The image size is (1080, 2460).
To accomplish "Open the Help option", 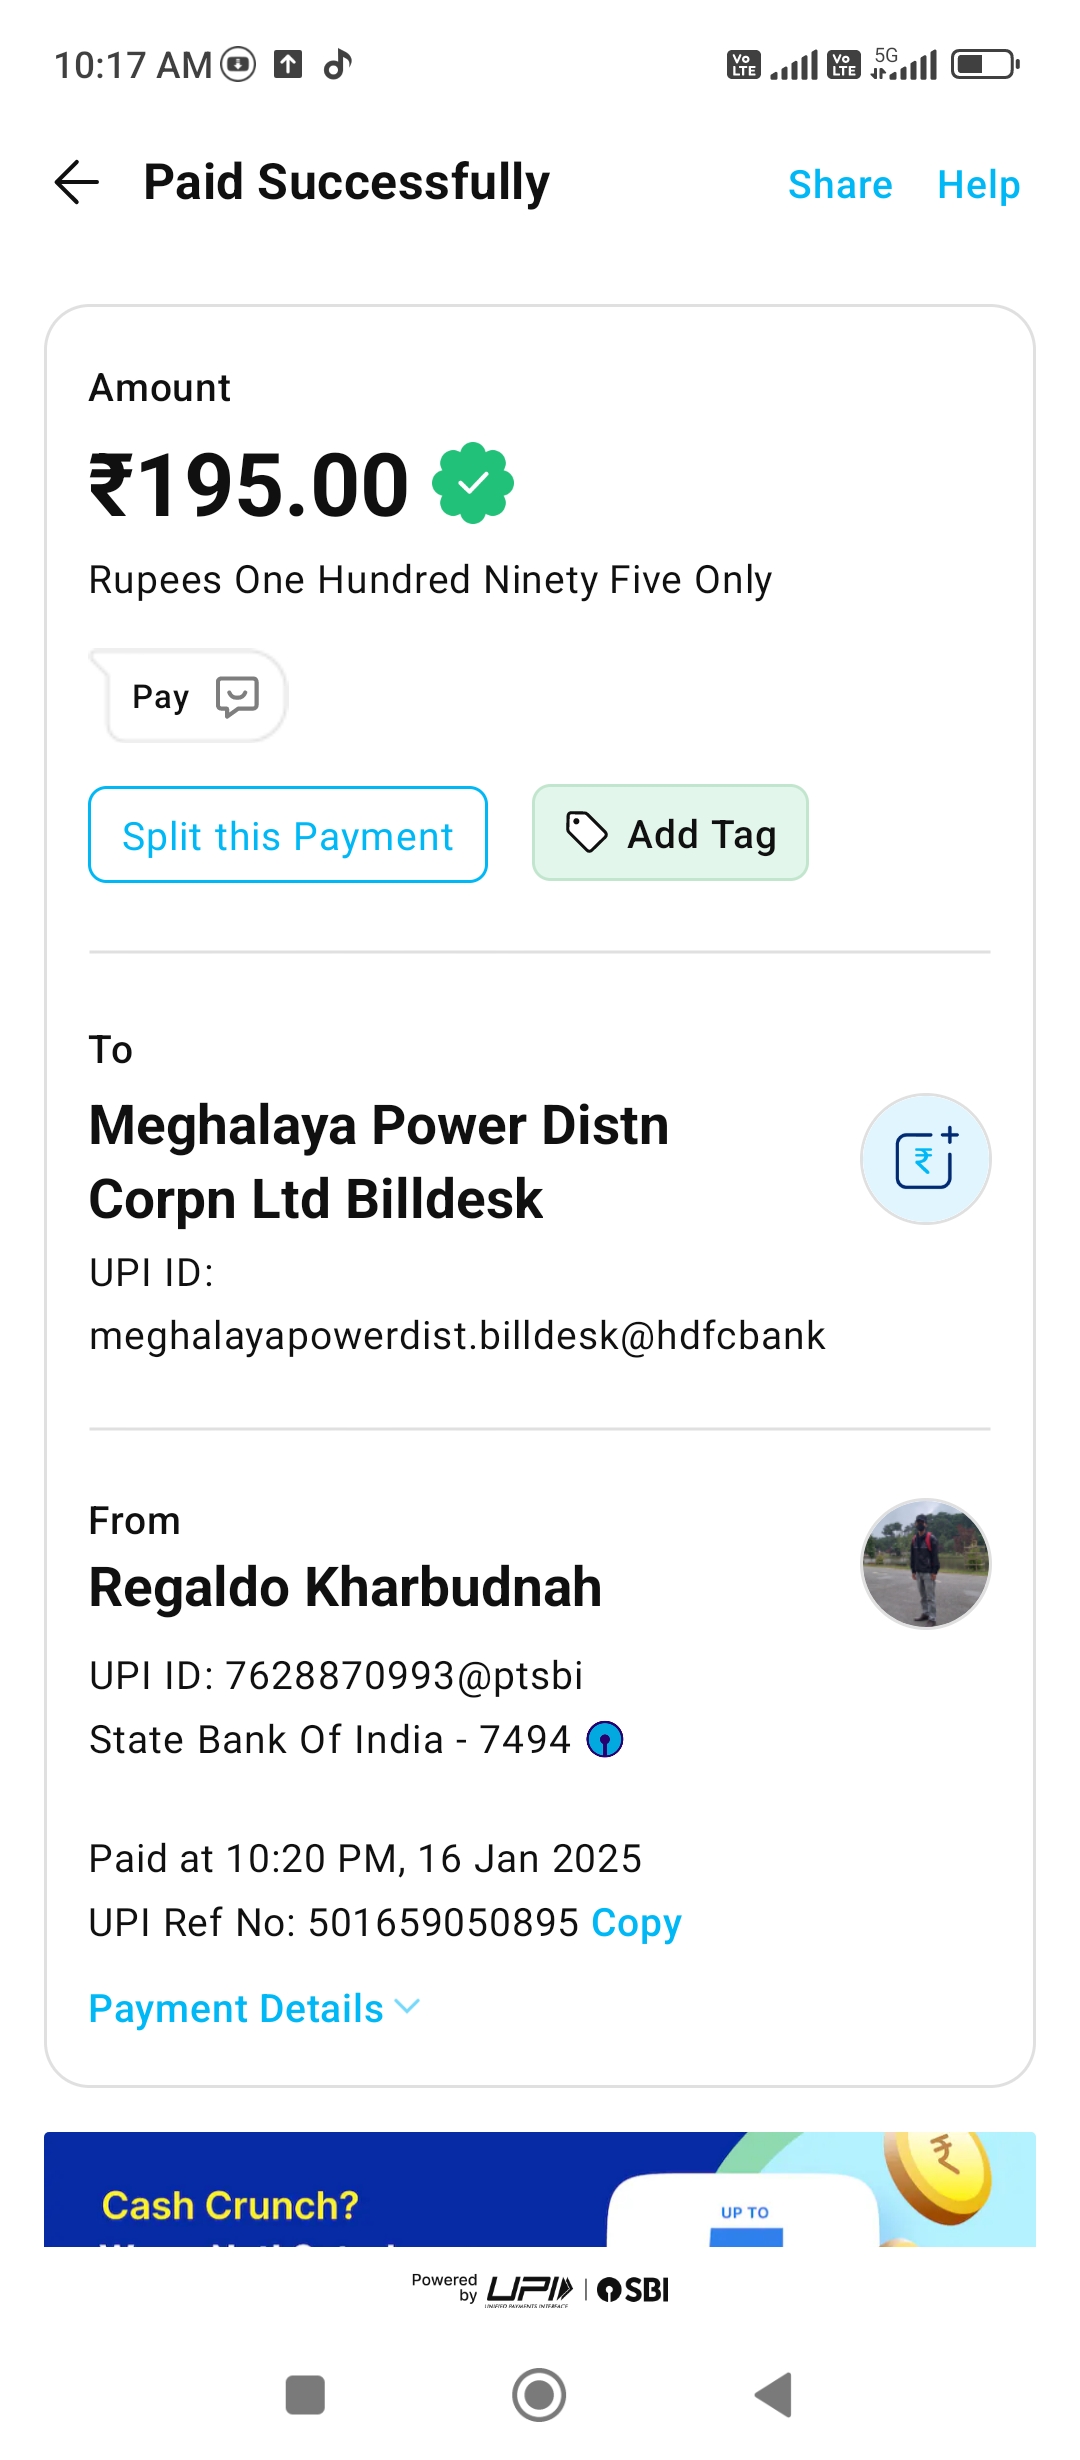I will pos(978,185).
